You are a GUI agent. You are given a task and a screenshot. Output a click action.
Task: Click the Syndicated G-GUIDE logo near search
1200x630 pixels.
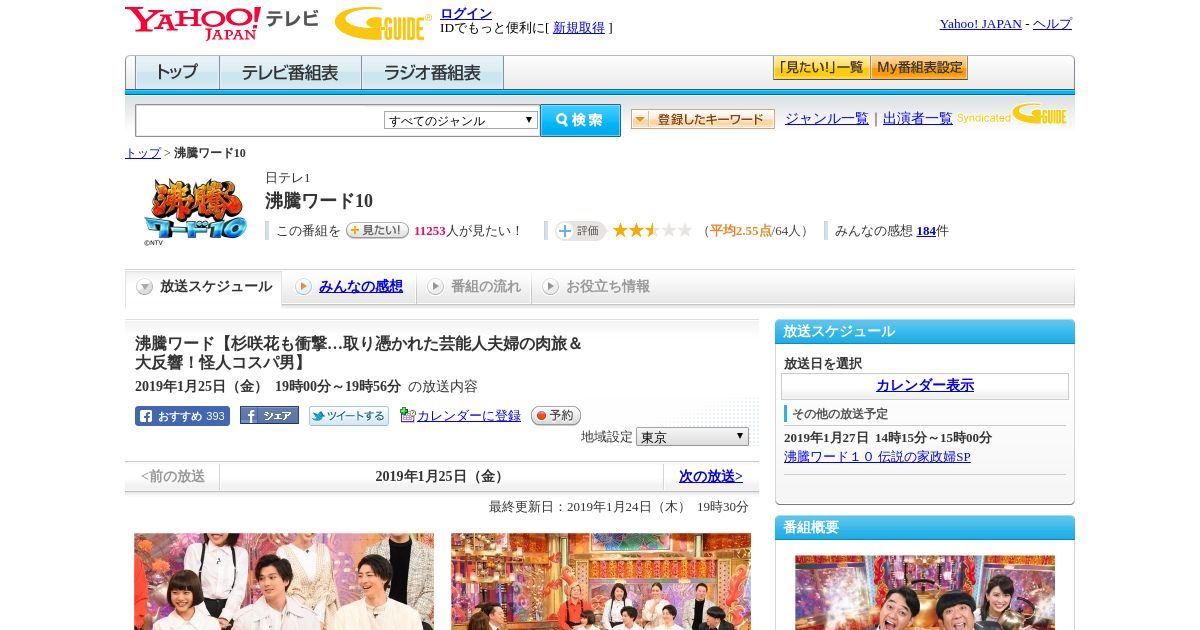tap(1012, 115)
